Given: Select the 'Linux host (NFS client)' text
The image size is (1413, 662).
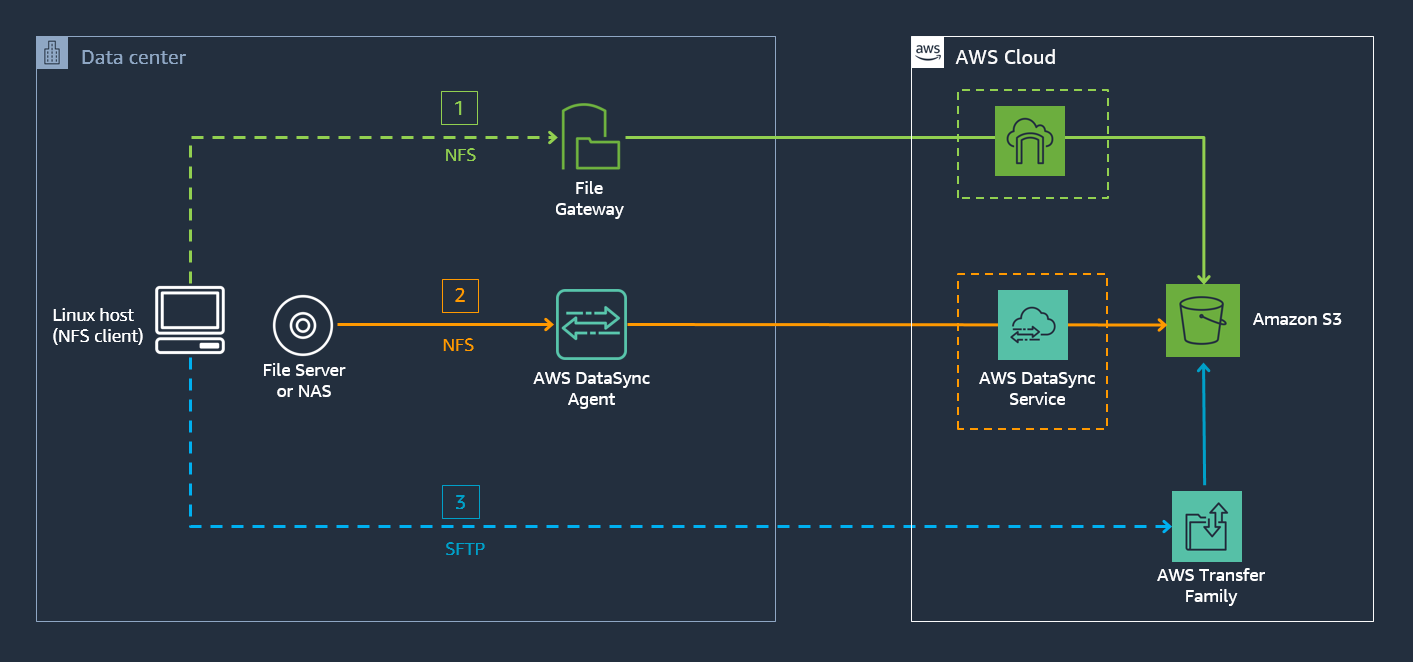Looking at the screenshot, I should (x=98, y=326).
